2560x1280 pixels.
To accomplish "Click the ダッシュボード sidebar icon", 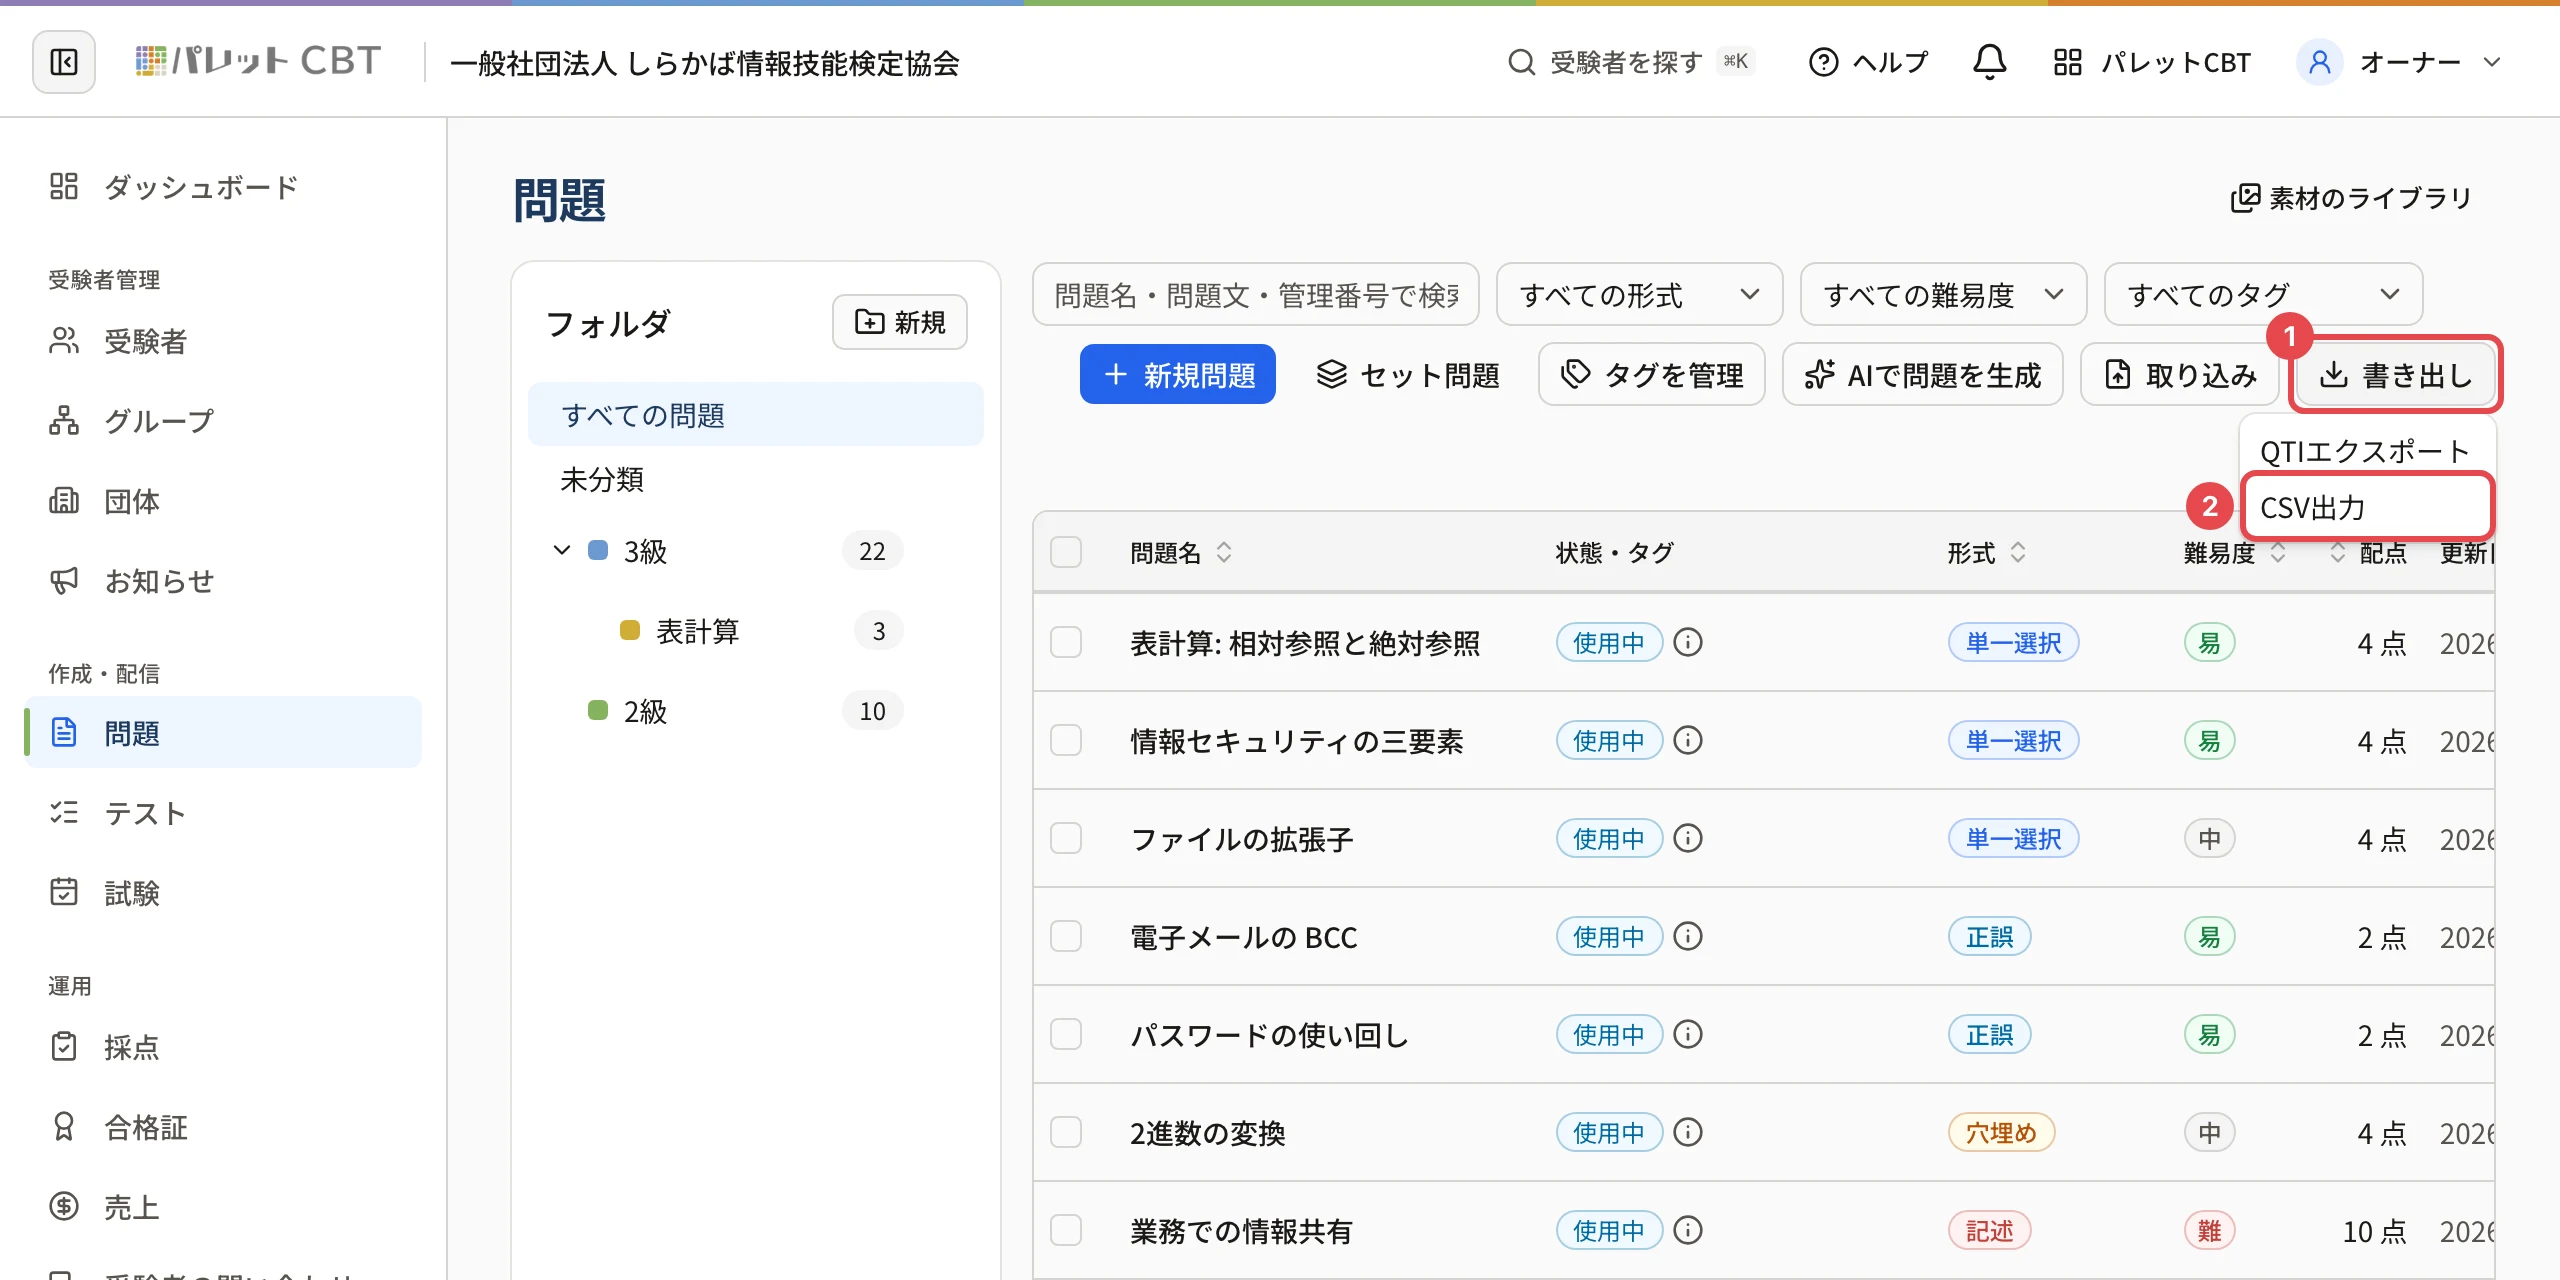I will click(x=64, y=186).
